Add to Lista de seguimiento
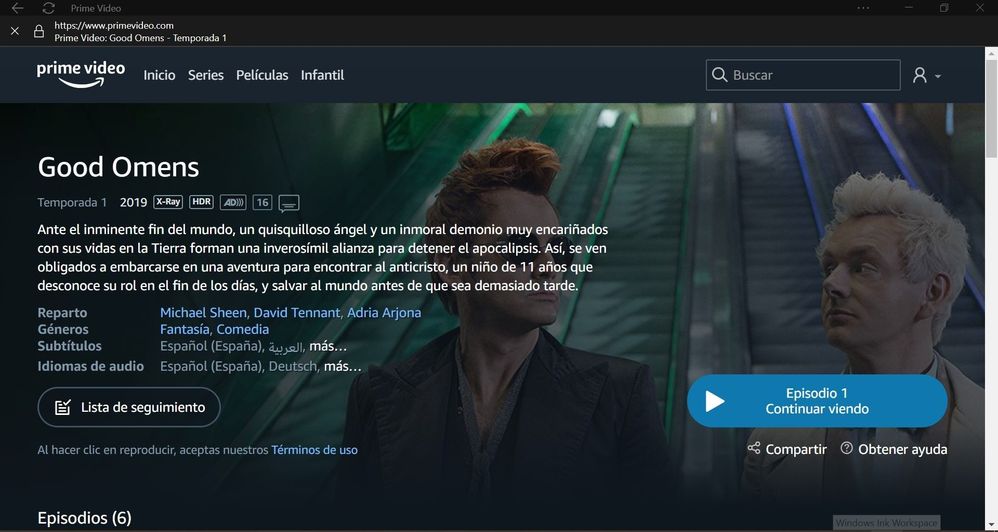This screenshot has height=532, width=998. pos(129,407)
